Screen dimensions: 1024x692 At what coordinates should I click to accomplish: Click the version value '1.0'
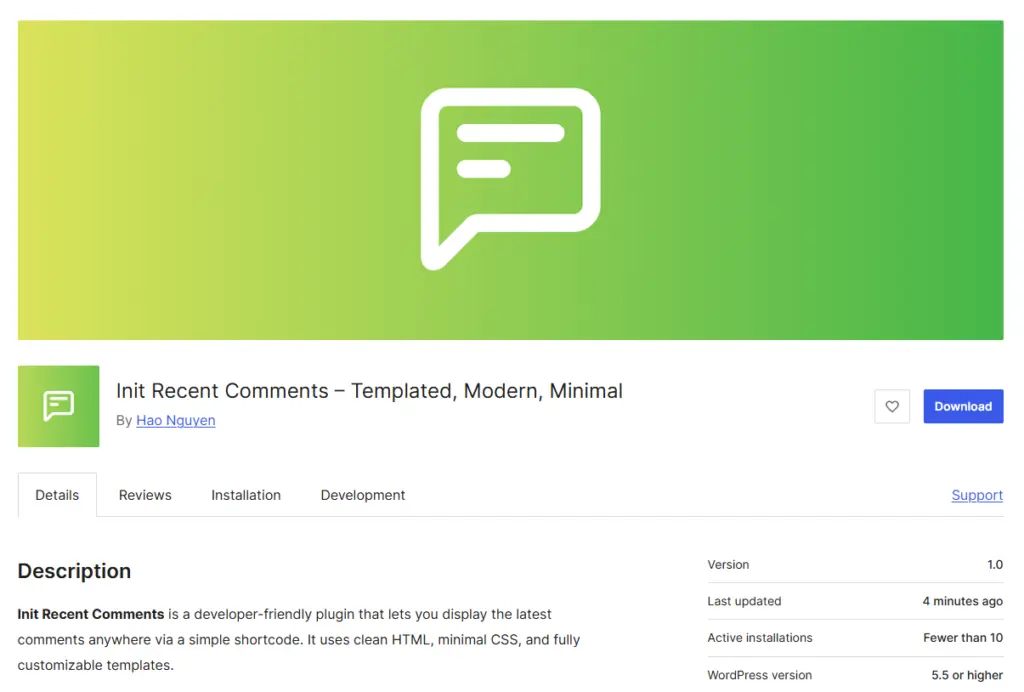[995, 565]
